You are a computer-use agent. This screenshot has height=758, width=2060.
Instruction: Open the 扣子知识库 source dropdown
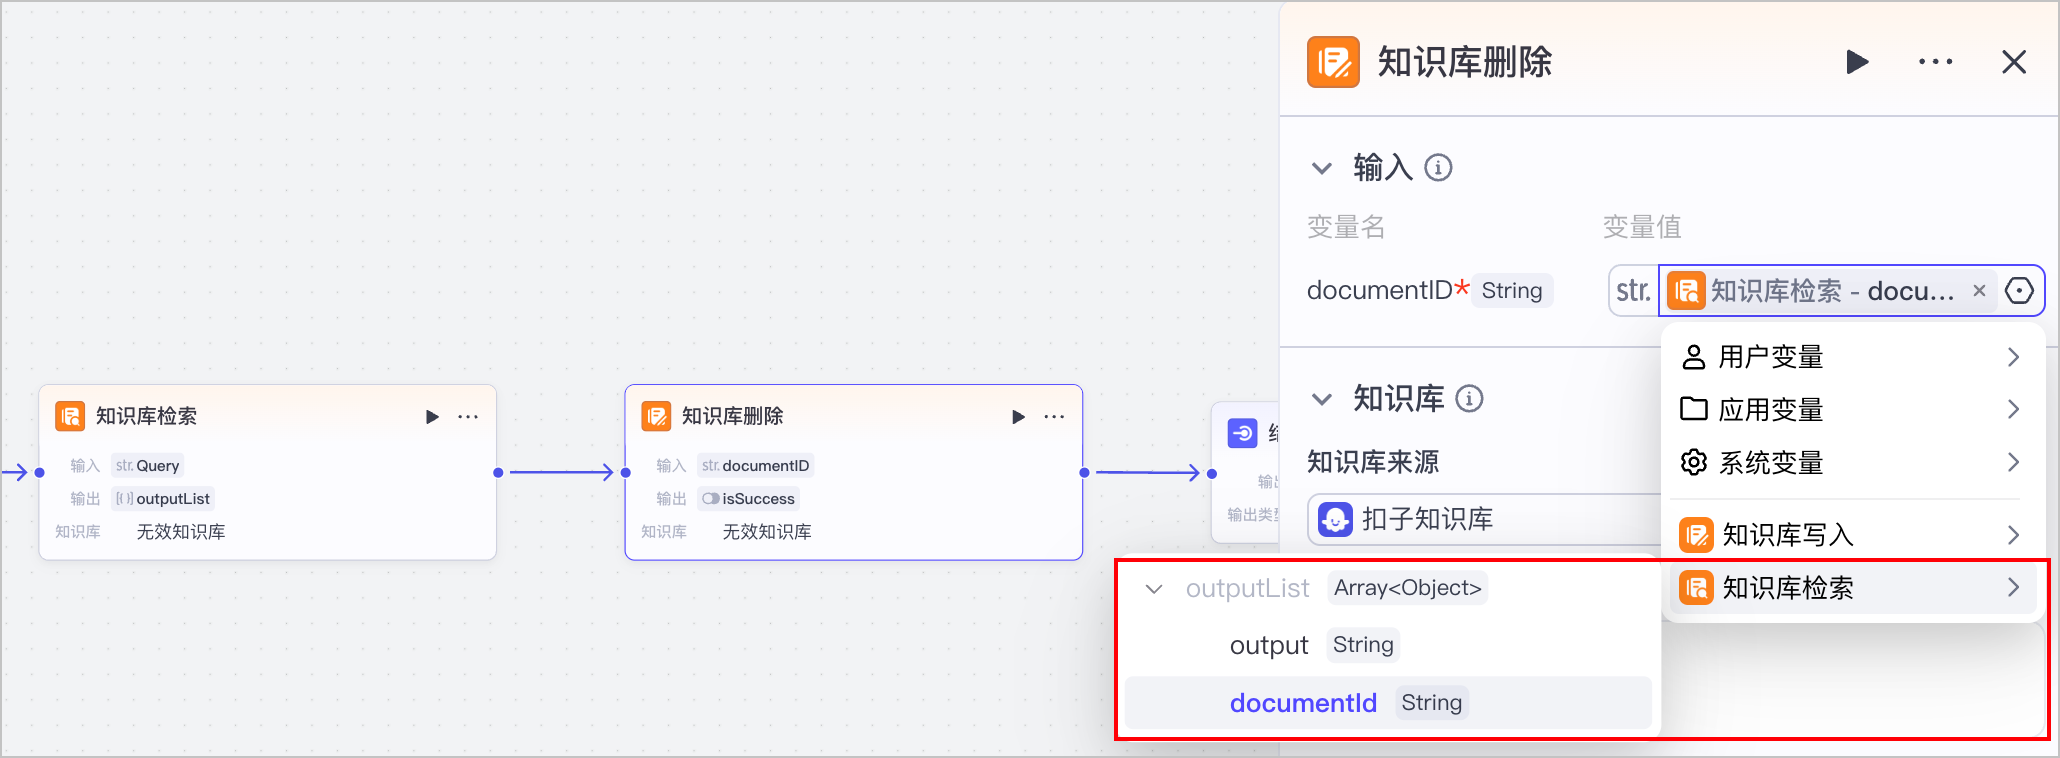pos(1485,519)
